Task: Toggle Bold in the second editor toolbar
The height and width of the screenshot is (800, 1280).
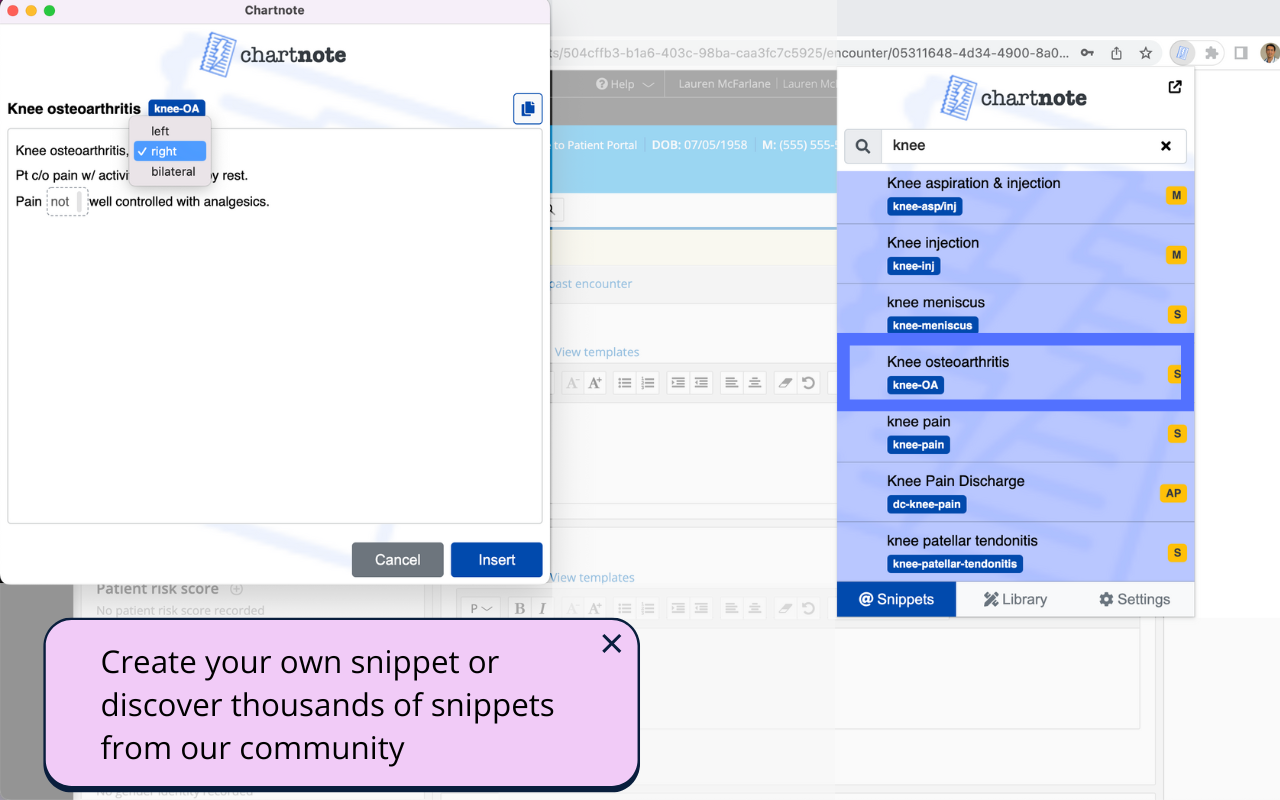Action: pos(519,608)
